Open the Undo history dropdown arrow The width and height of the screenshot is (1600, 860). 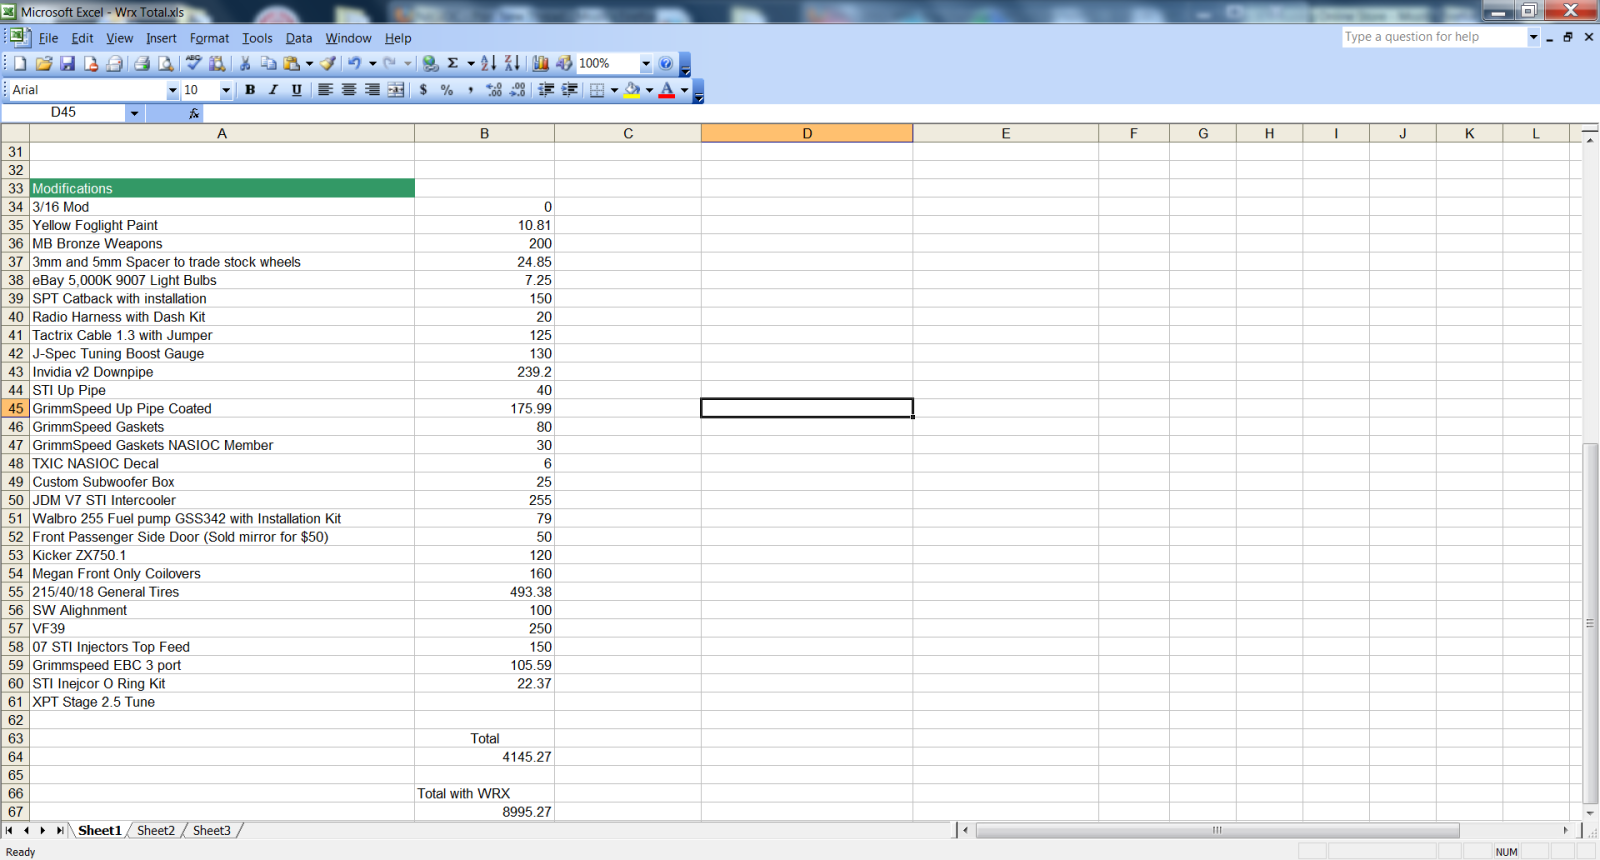(373, 63)
